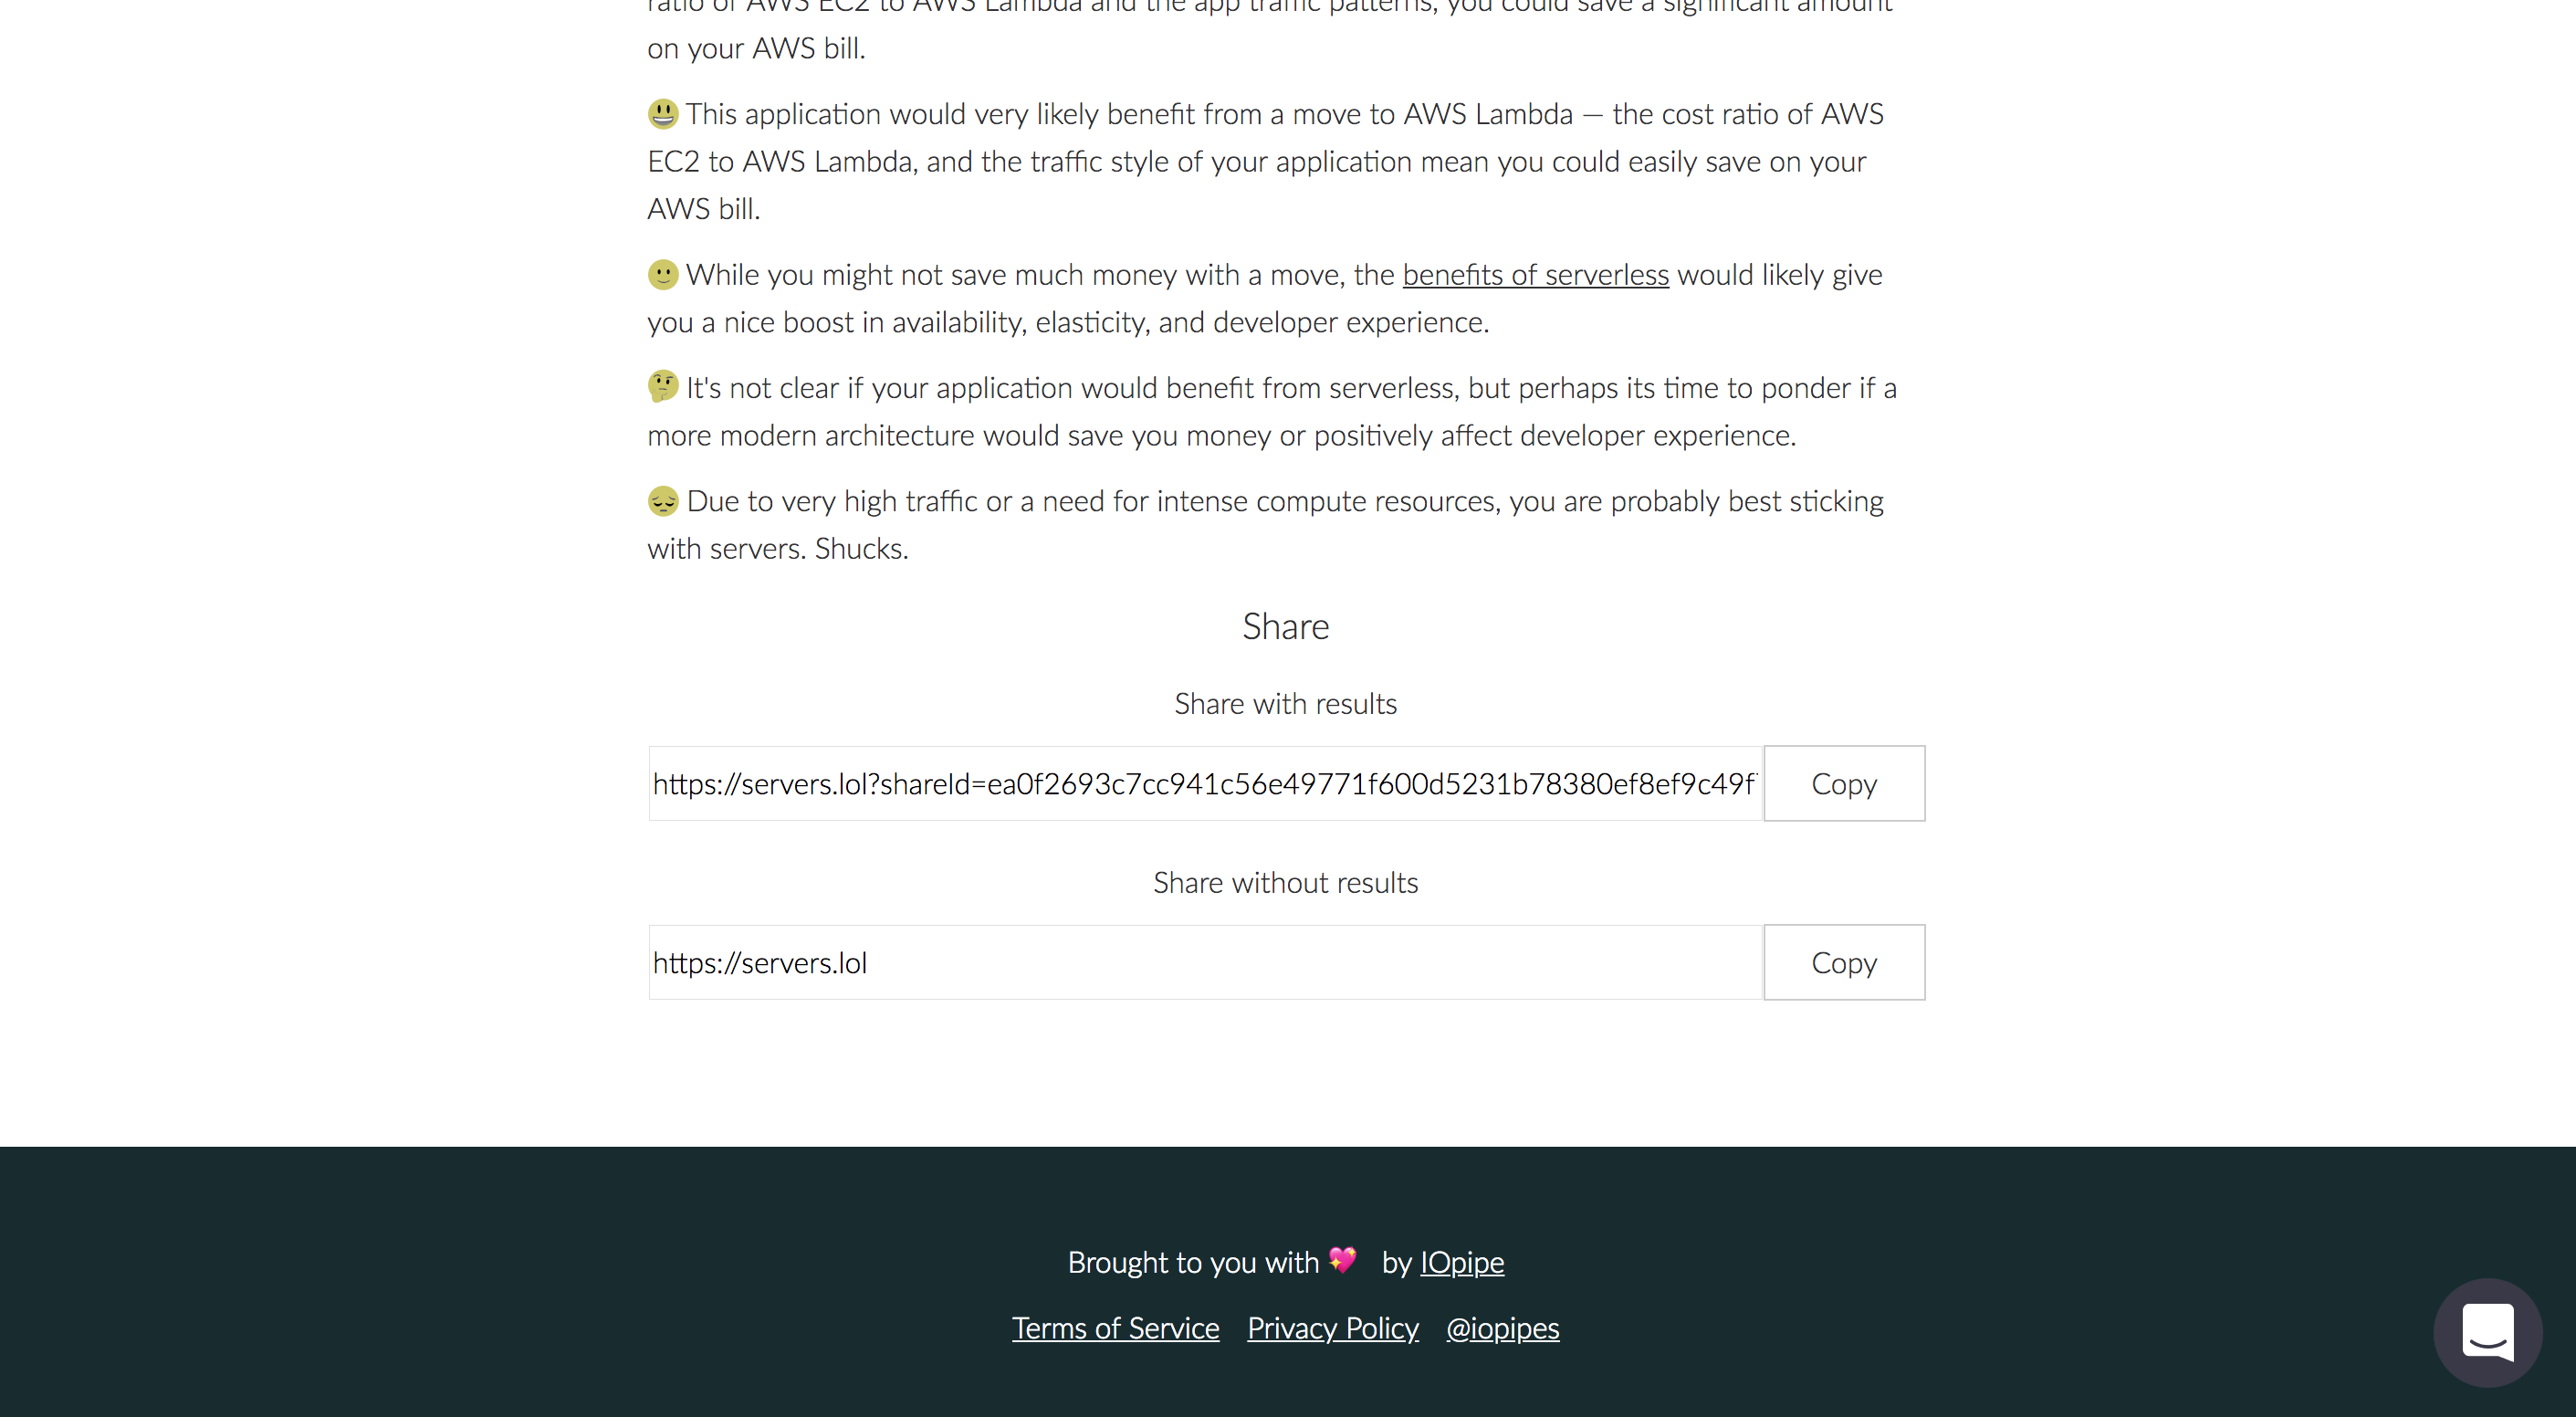
Task: Click the Share with results label
Action: 1286,703
